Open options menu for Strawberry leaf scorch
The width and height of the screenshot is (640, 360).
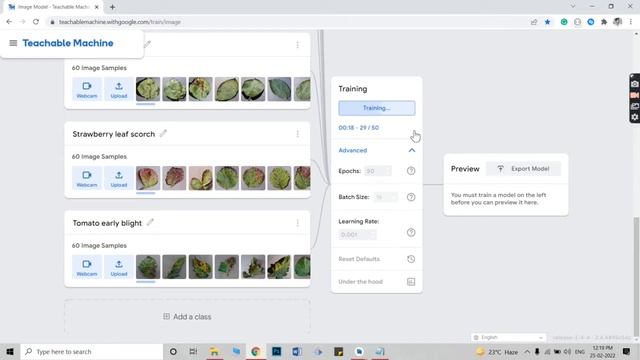(298, 134)
